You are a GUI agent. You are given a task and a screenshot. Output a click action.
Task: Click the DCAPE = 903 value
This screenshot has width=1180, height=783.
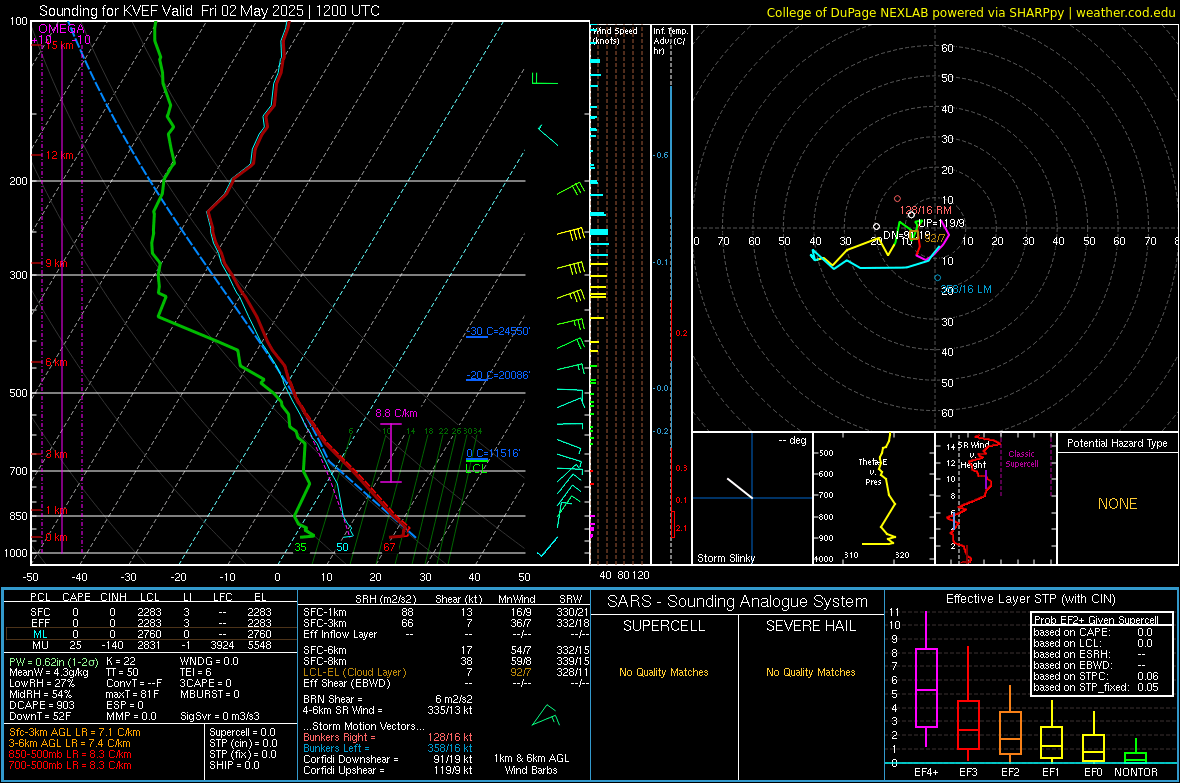pos(42,705)
